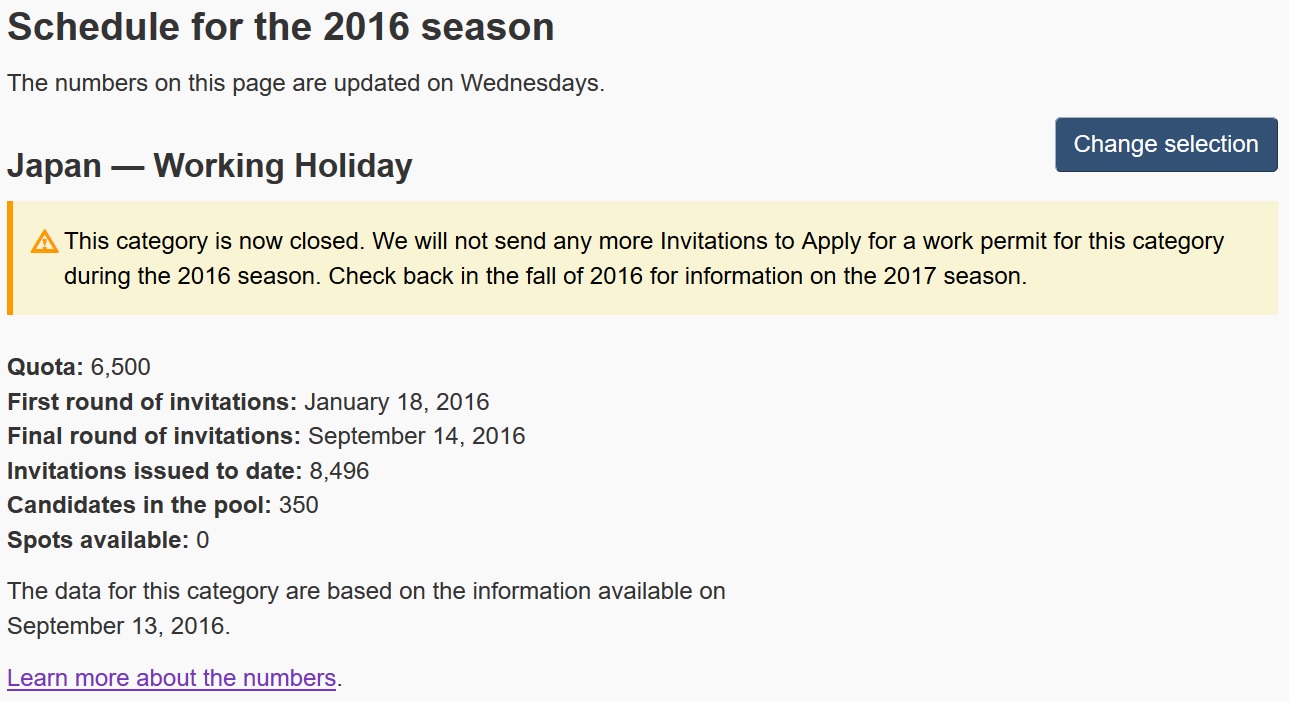Click the September 13, 2016 data date text
This screenshot has width=1289, height=702.
tap(119, 626)
